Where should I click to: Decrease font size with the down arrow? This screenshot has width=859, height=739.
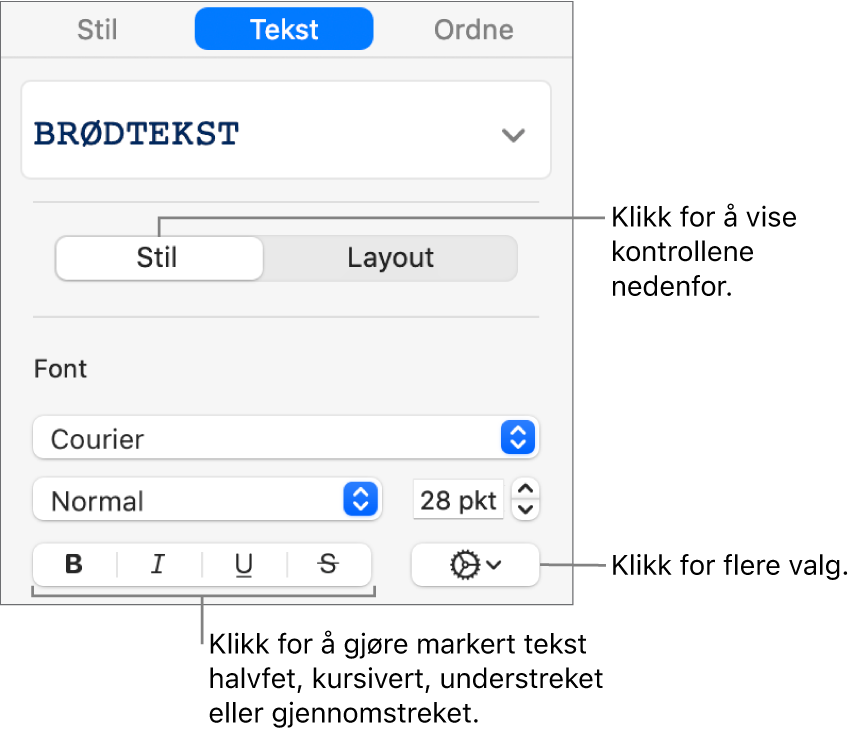click(525, 510)
